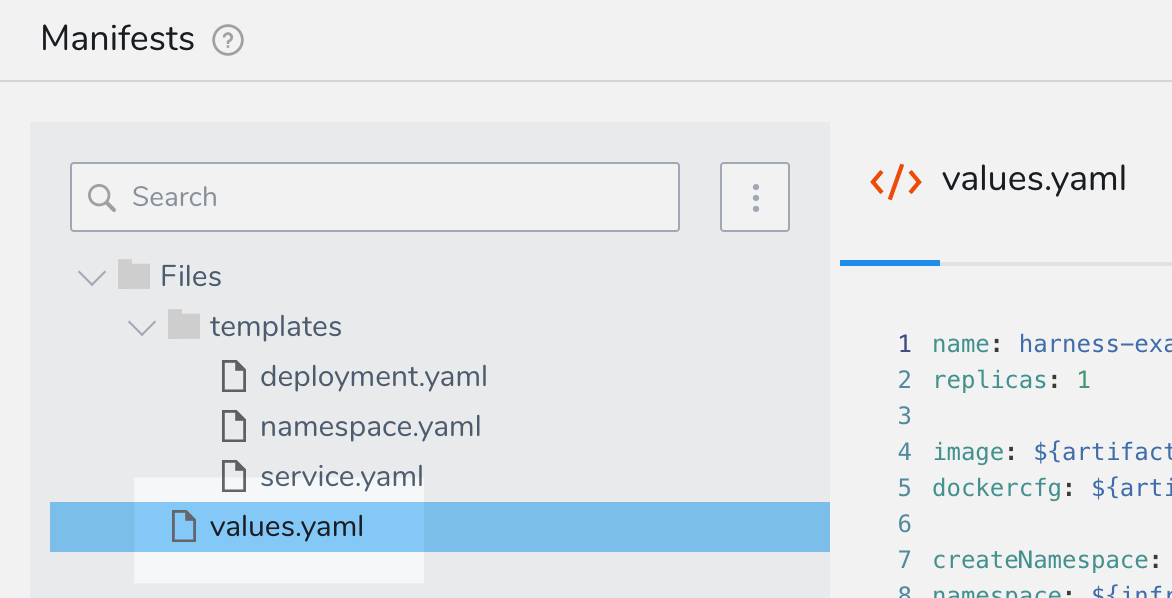The height and width of the screenshot is (598, 1172).
Task: Click the search magnifier icon
Action: (102, 197)
